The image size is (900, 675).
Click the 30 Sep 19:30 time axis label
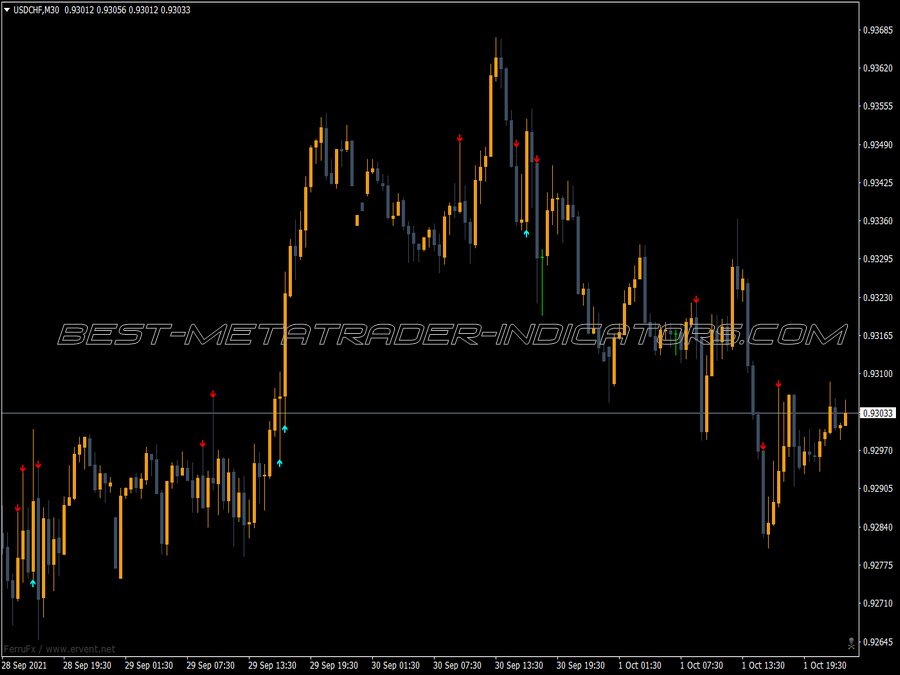[x=581, y=665]
